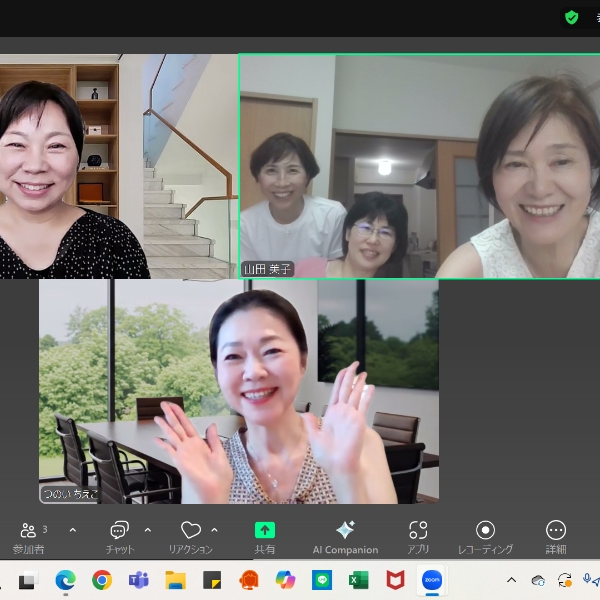This screenshot has height=600, width=600.
Task: Click the Zoom icon in the taskbar
Action: click(432, 580)
